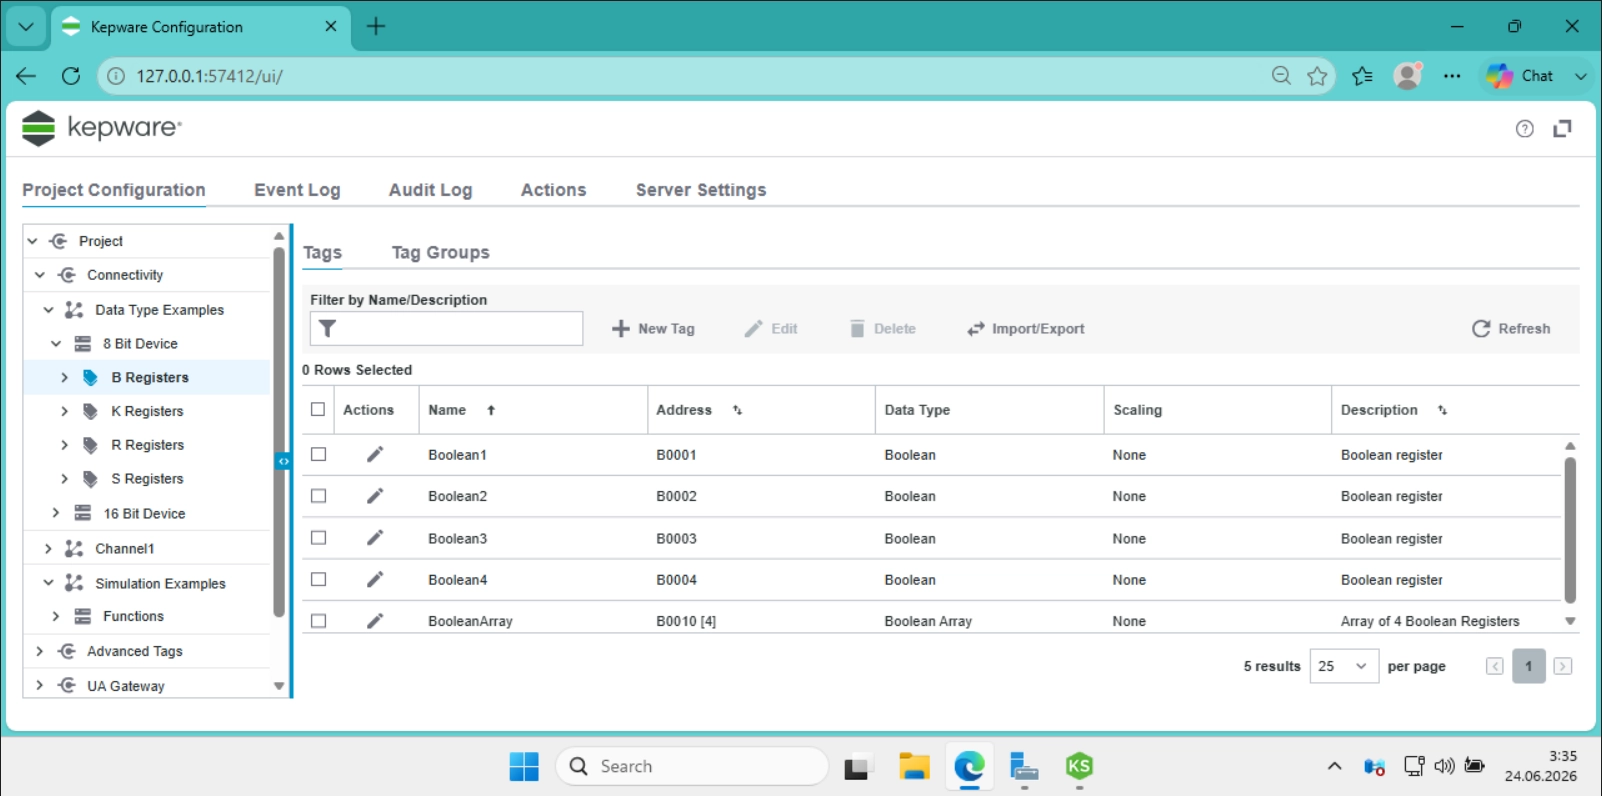Open the Windows Start menu
Viewport: 1602px width, 796px height.
click(x=524, y=767)
